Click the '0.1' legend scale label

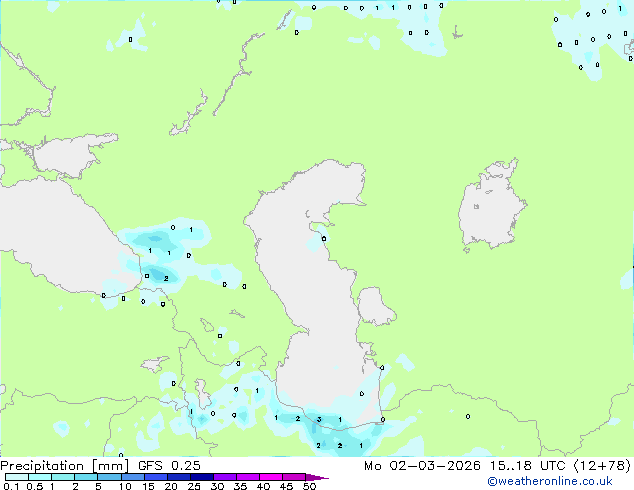12,486
